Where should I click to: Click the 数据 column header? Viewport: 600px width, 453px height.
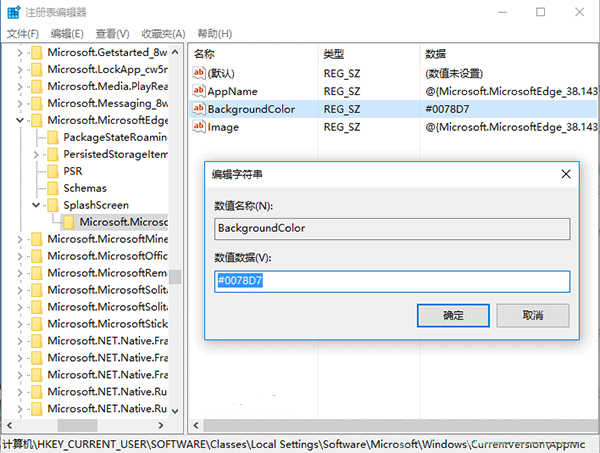coord(436,52)
